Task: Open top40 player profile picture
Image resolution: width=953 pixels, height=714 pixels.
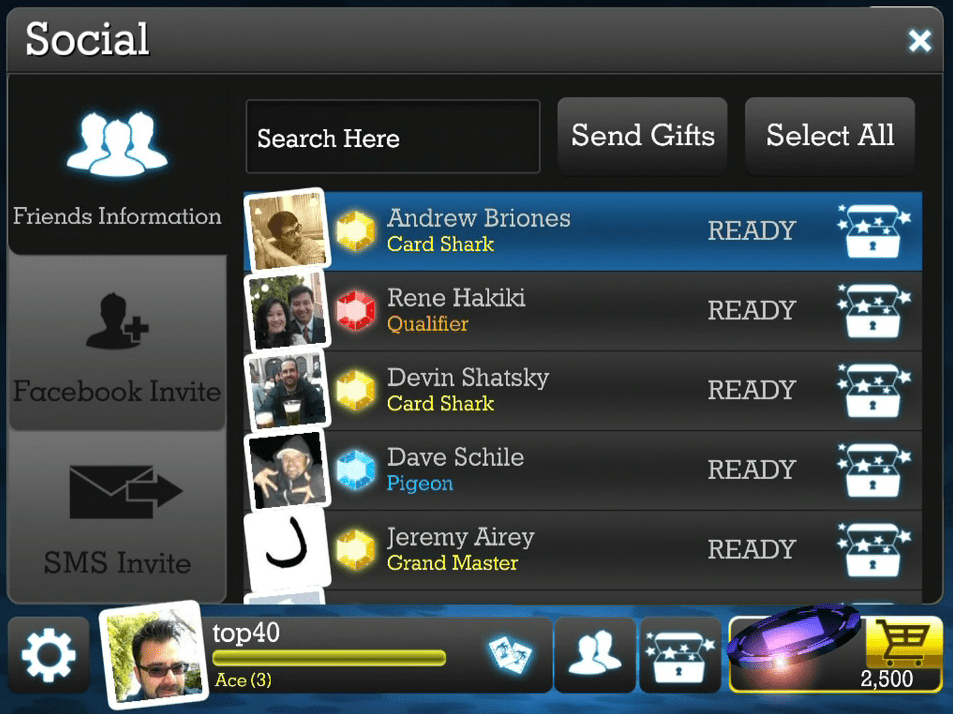Action: click(153, 655)
